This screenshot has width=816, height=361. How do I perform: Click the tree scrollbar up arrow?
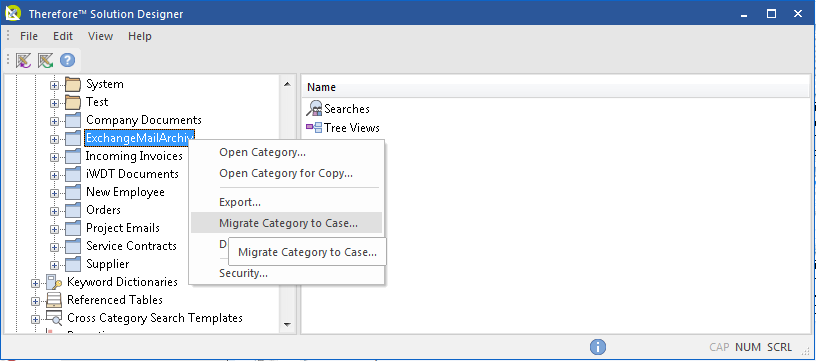click(x=287, y=83)
